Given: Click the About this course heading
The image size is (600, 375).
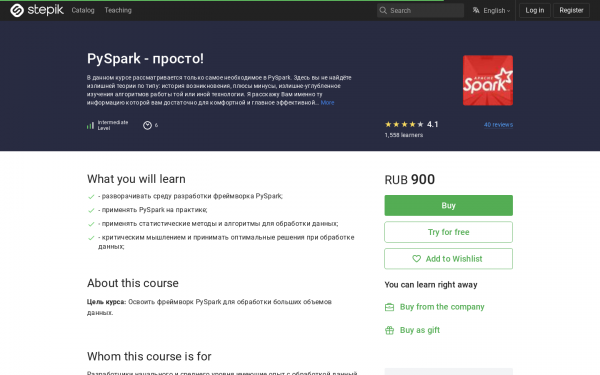Looking at the screenshot, I should 133,283.
